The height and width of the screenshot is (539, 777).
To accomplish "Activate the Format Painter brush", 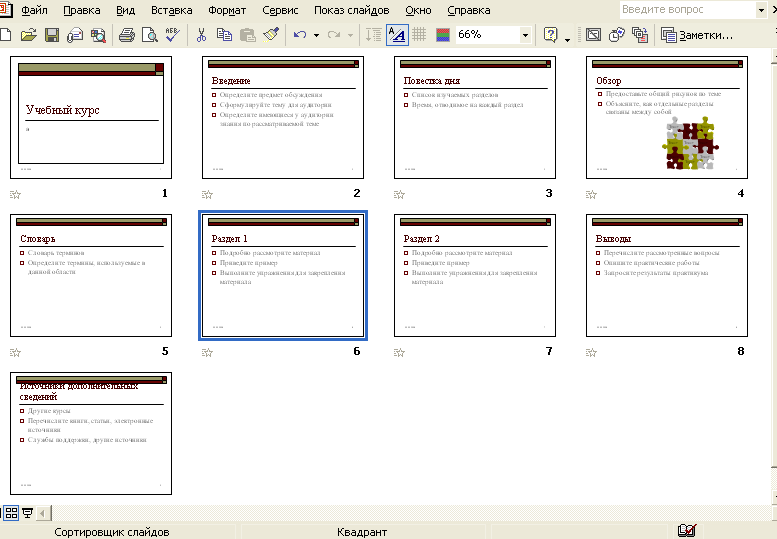I will 271,35.
